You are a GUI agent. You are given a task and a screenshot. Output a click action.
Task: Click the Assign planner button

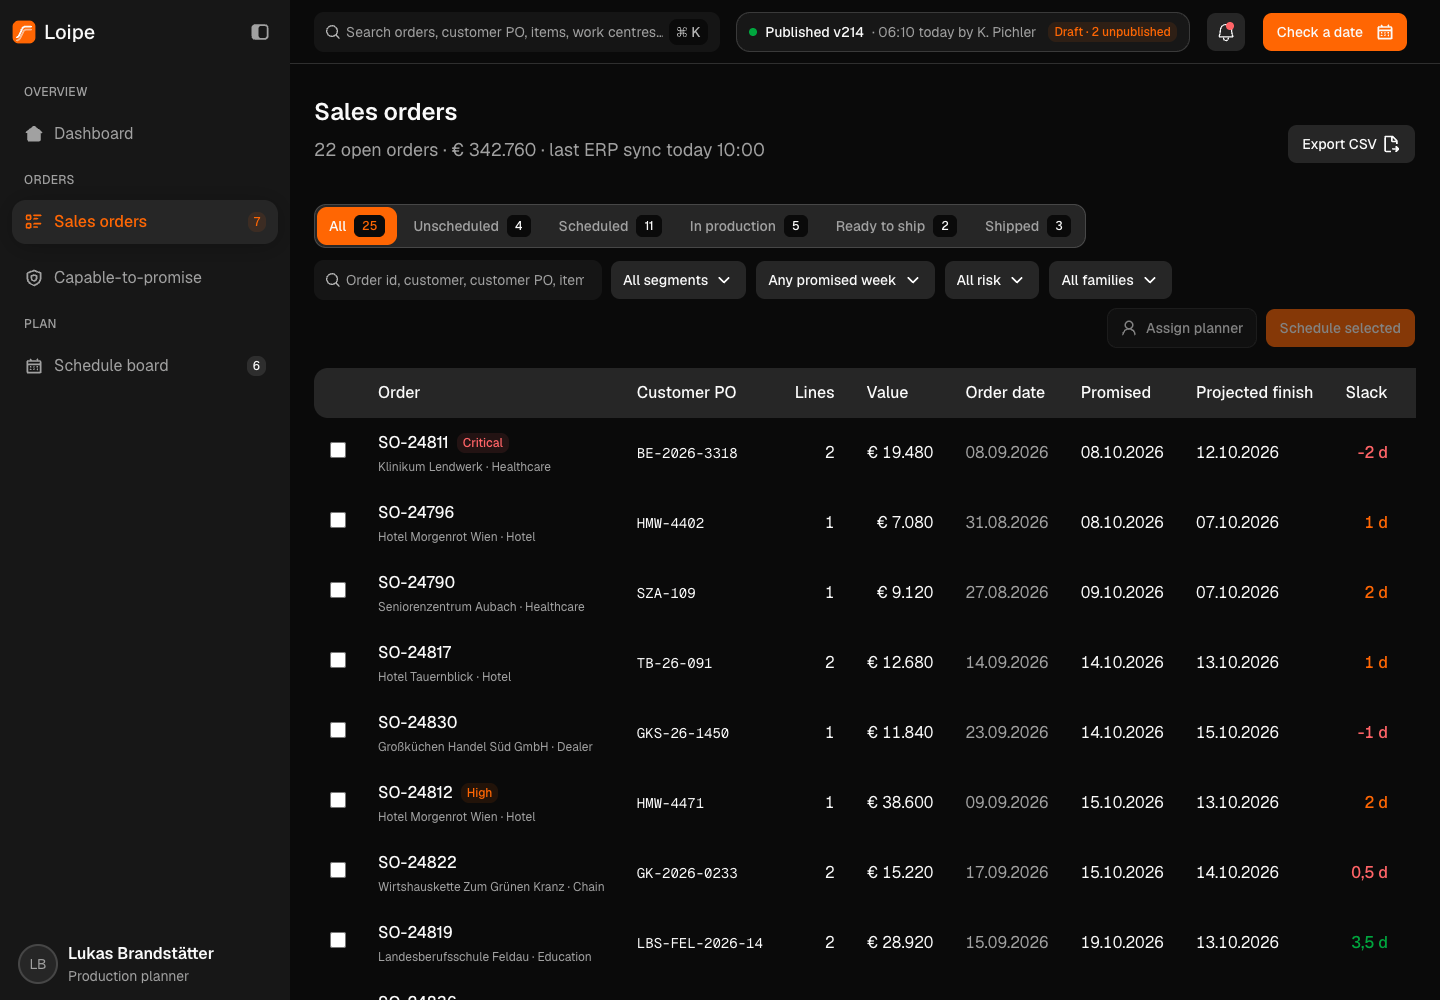1182,328
